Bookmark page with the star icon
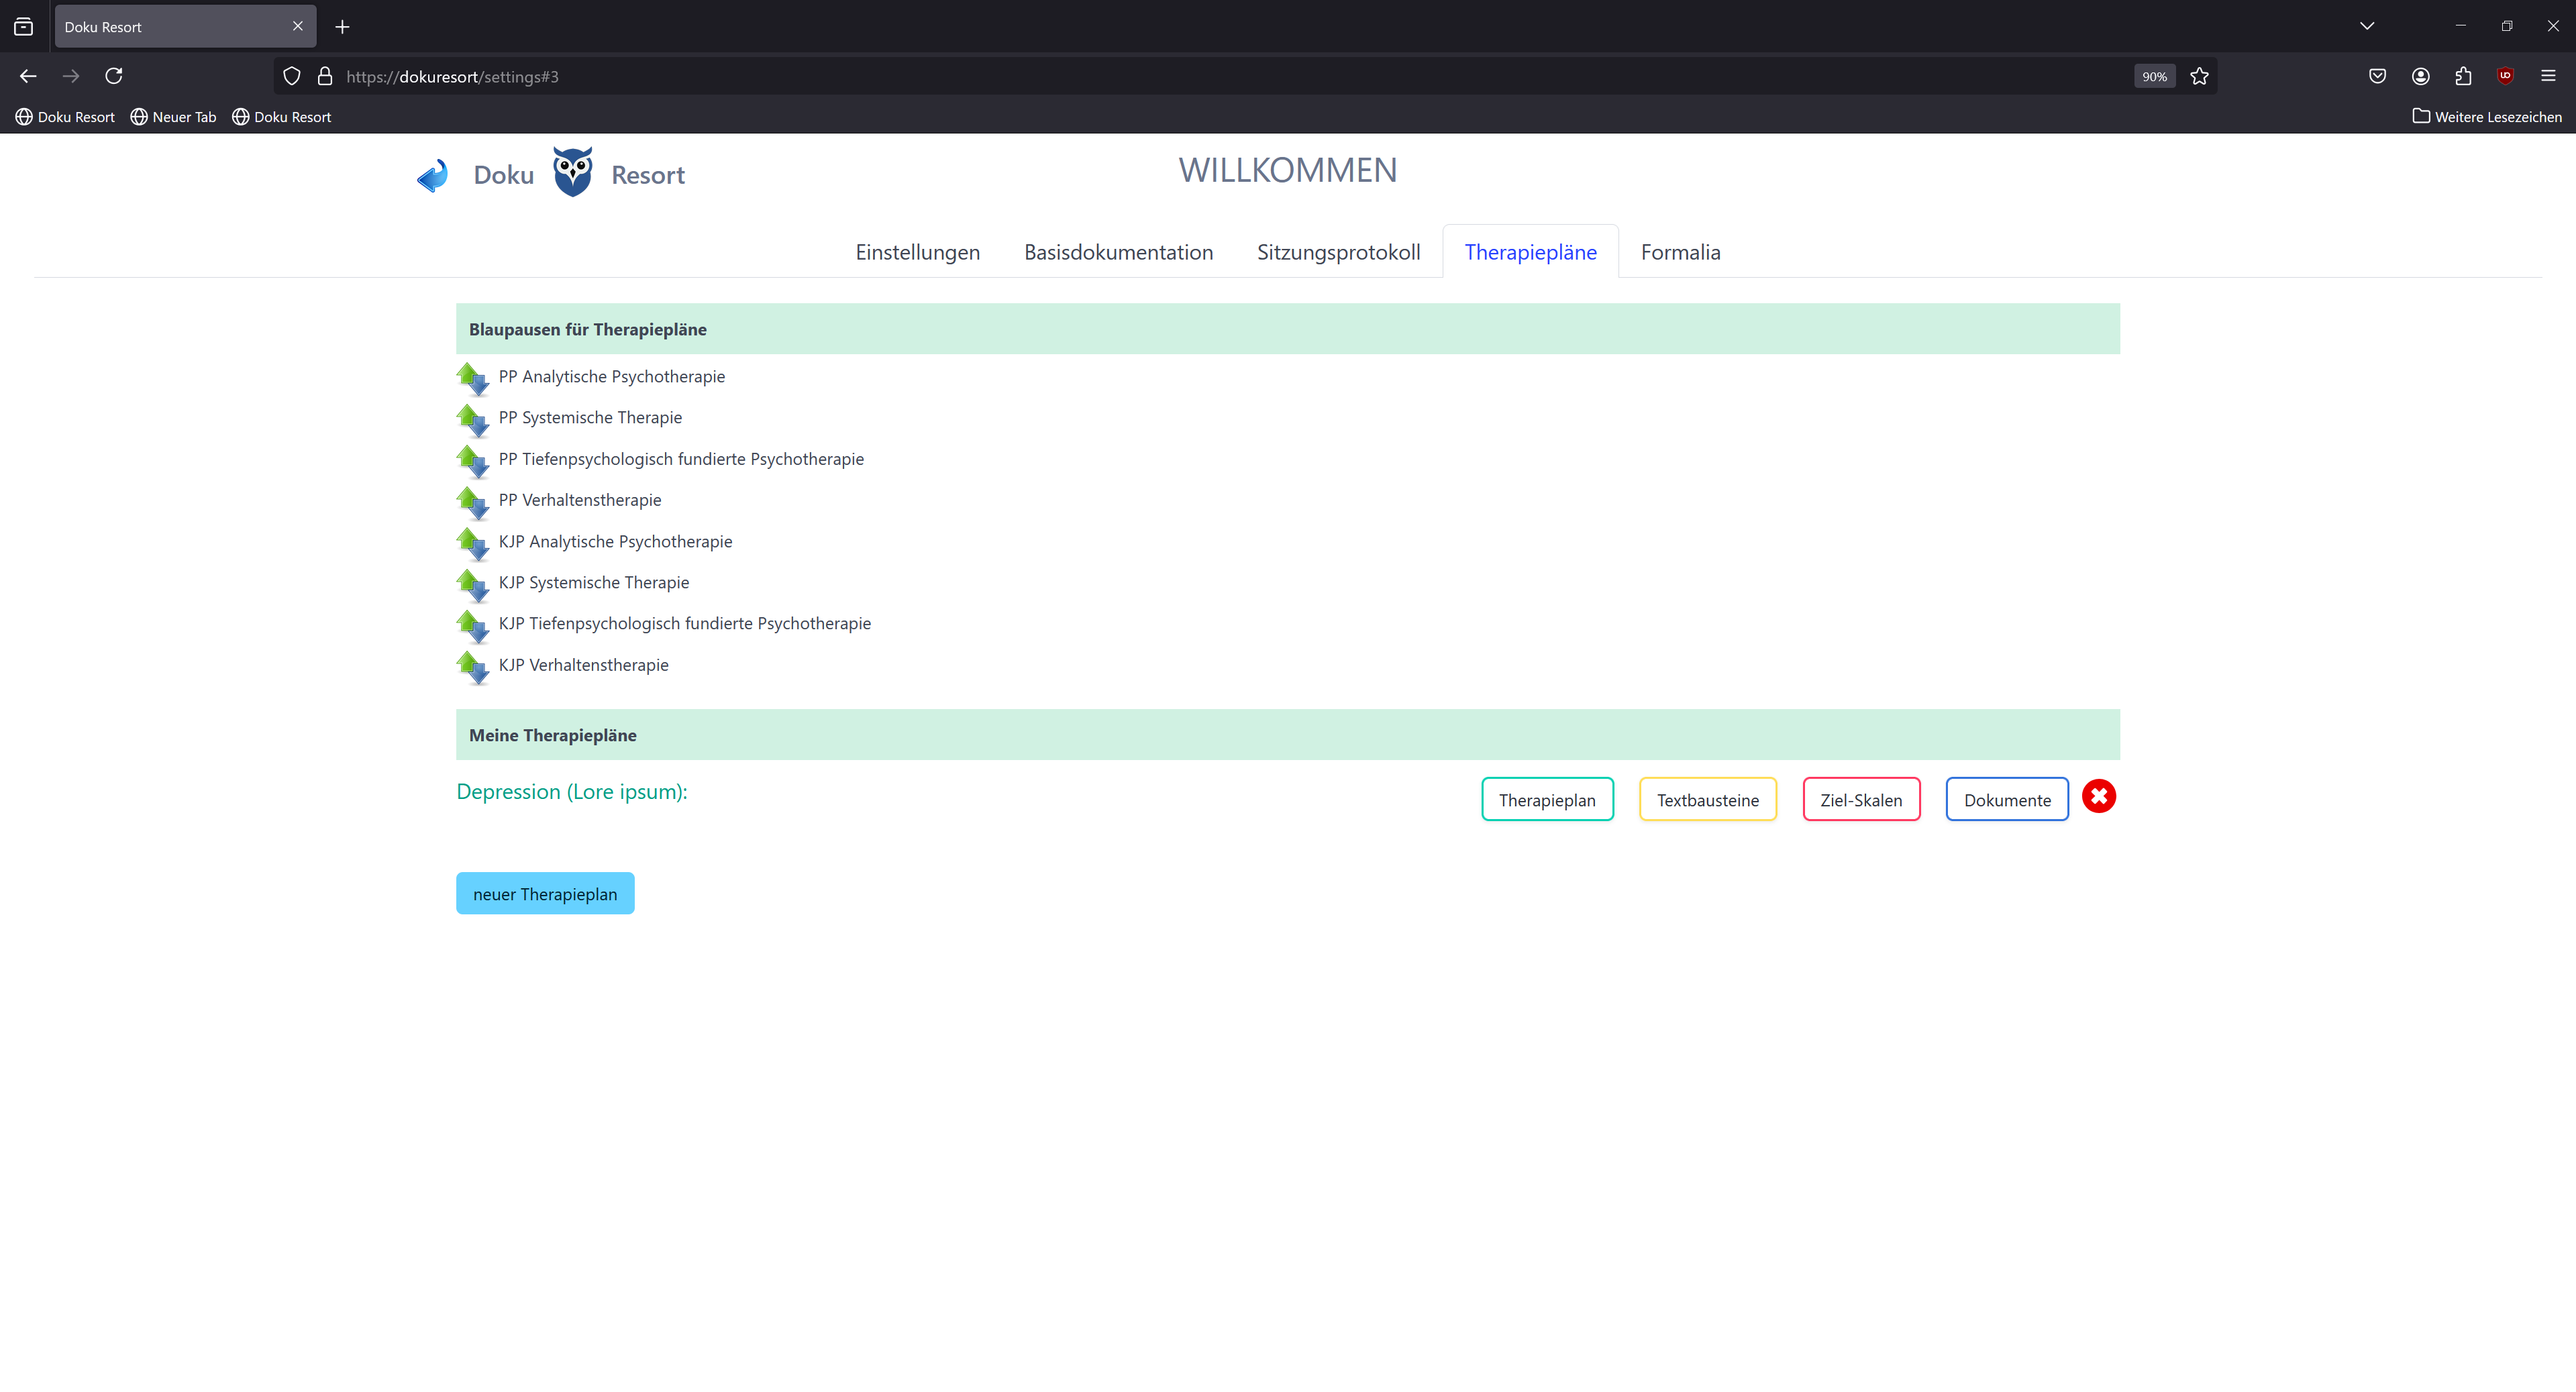This screenshot has height=1392, width=2576. (2199, 76)
